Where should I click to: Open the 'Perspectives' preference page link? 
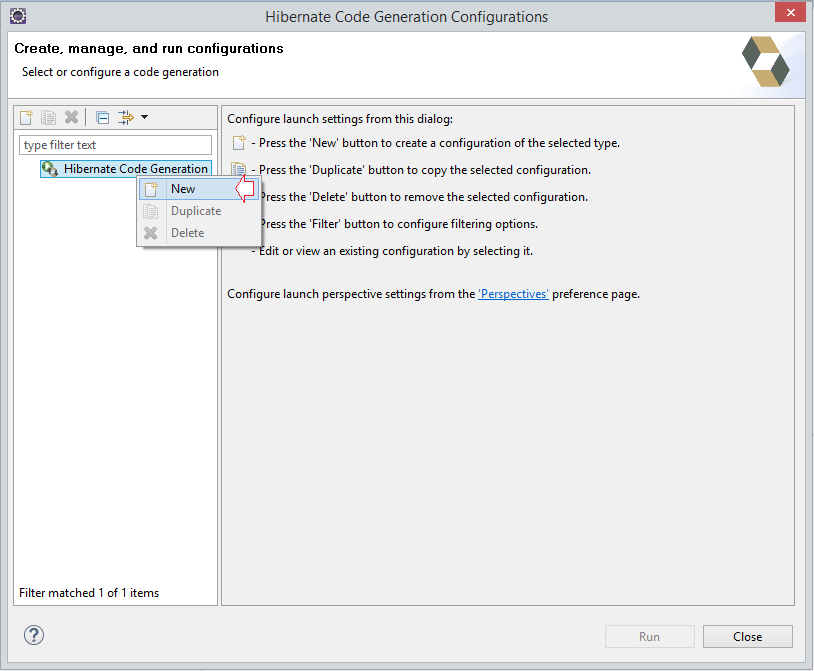pos(513,293)
